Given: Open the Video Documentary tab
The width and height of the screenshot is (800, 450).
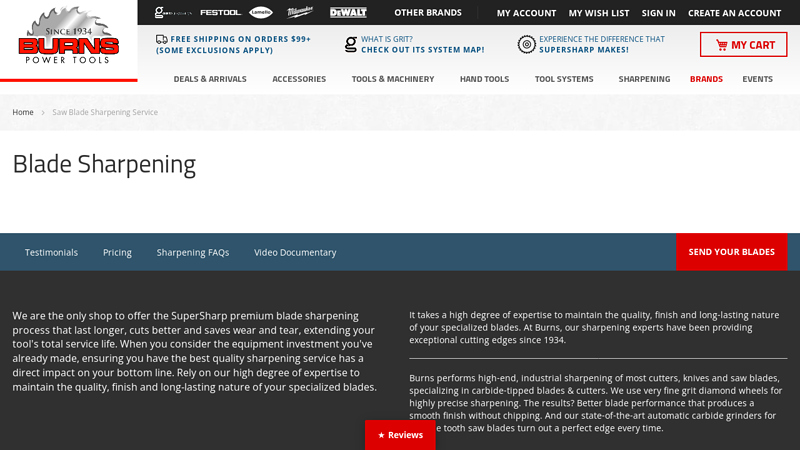Looking at the screenshot, I should pos(295,252).
